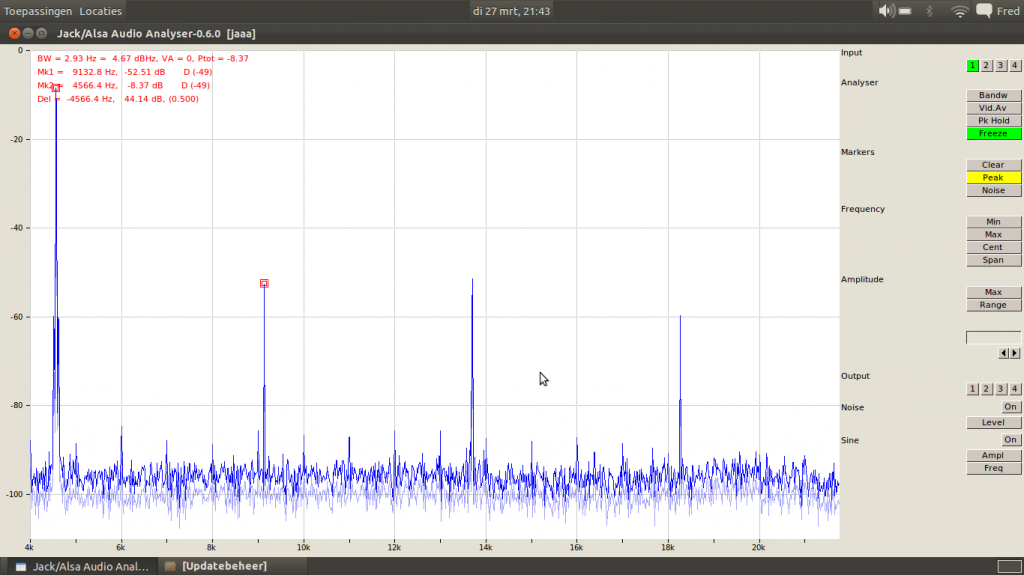
Task: Toggle the green Freeze button
Action: click(x=993, y=133)
